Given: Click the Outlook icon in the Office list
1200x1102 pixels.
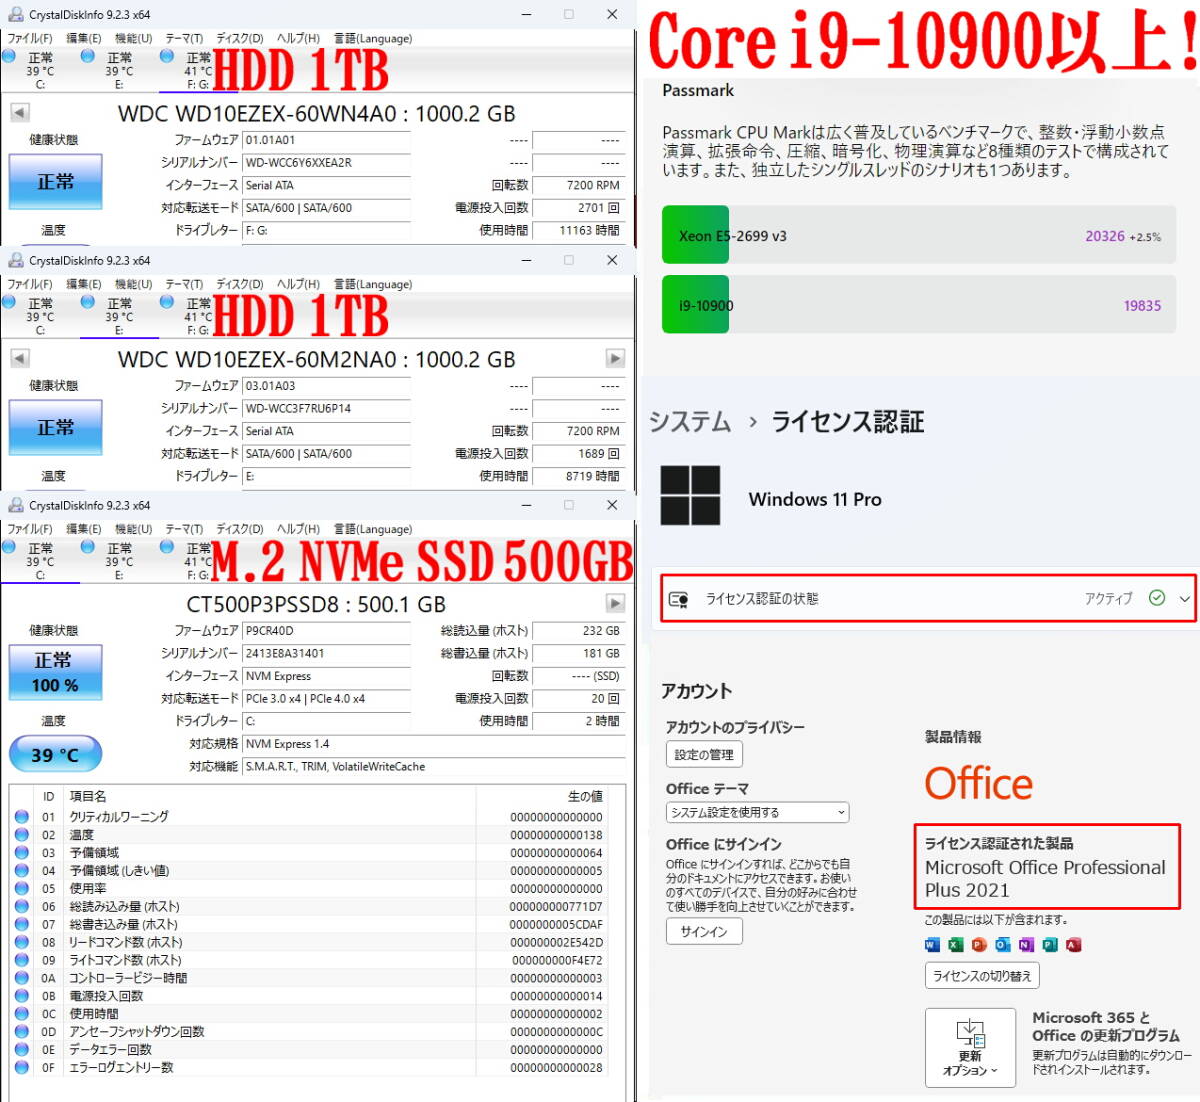Looking at the screenshot, I should pos(1001,944).
